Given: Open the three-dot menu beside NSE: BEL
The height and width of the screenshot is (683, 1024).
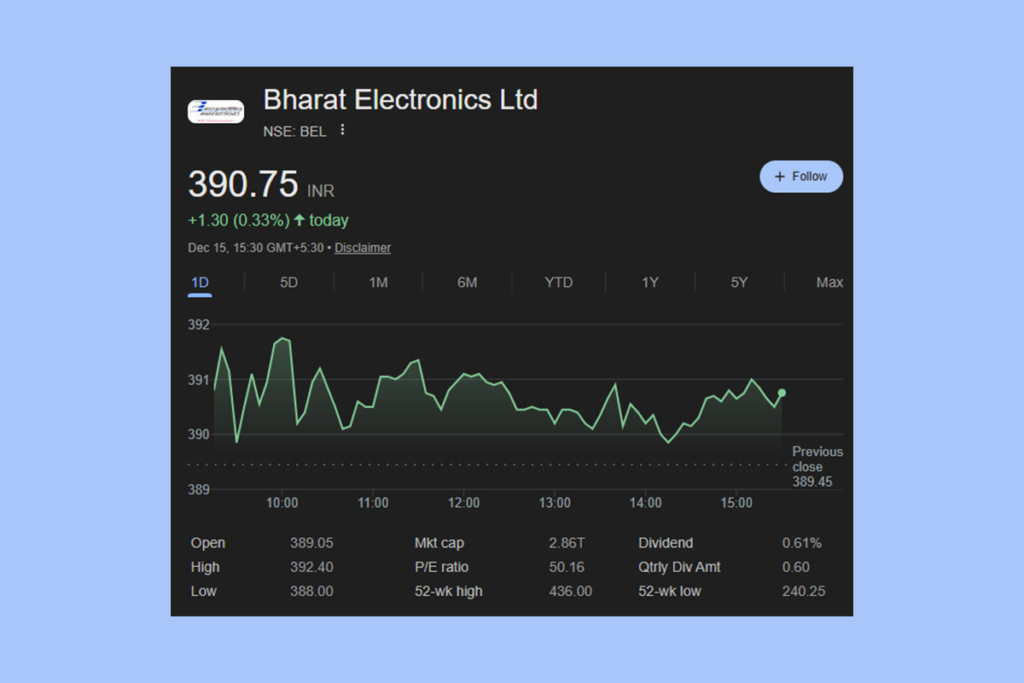Looking at the screenshot, I should click(342, 130).
